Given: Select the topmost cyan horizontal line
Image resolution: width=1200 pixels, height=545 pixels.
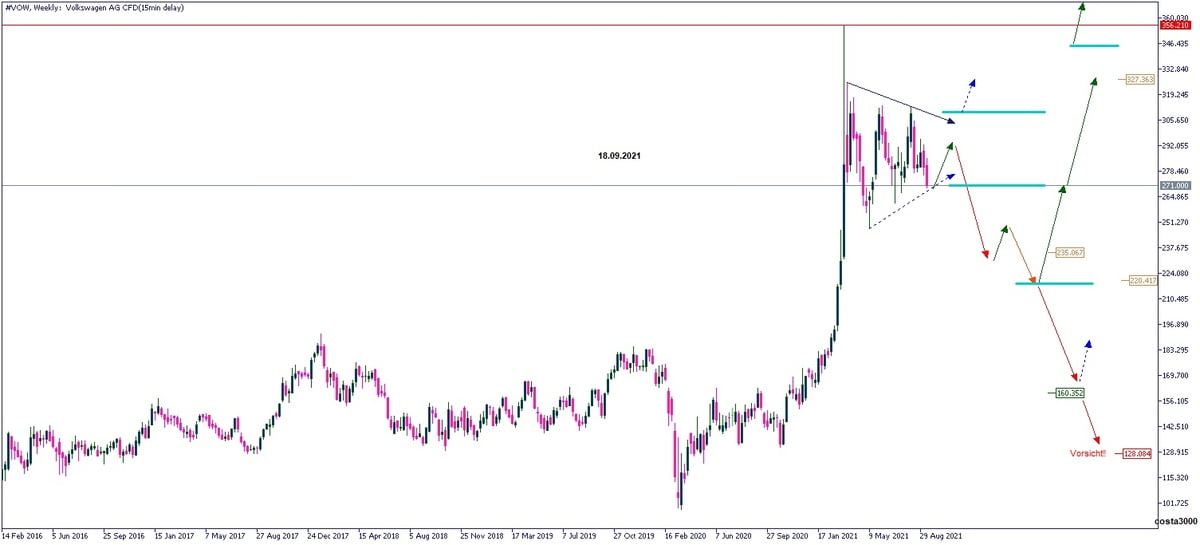Looking at the screenshot, I should 1094,46.
